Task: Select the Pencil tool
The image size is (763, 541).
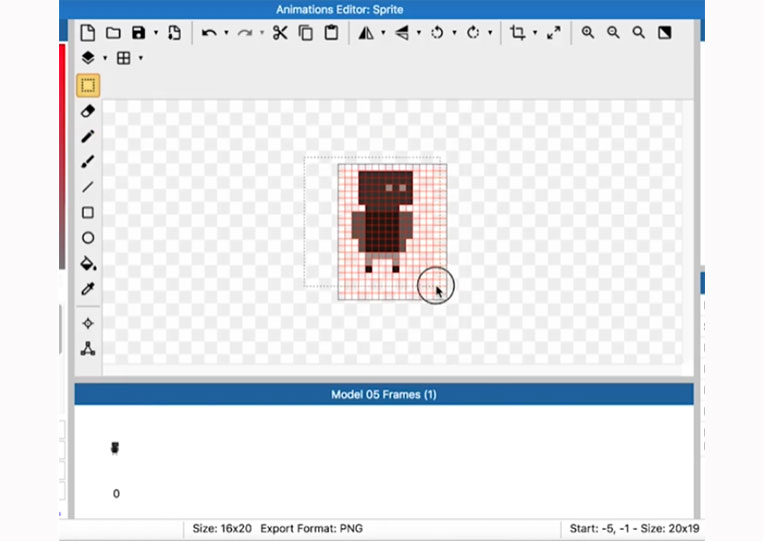Action: click(88, 137)
